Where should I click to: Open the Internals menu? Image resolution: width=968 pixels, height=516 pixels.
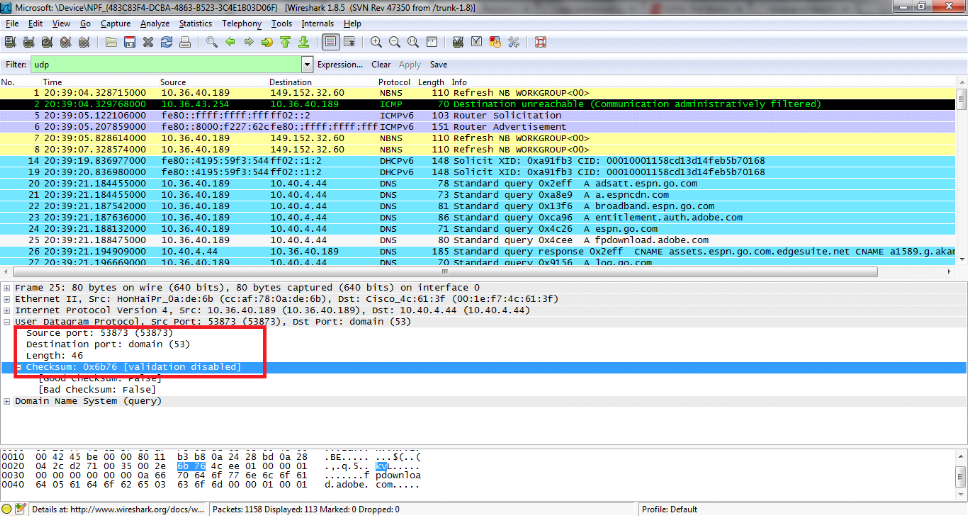[317, 23]
